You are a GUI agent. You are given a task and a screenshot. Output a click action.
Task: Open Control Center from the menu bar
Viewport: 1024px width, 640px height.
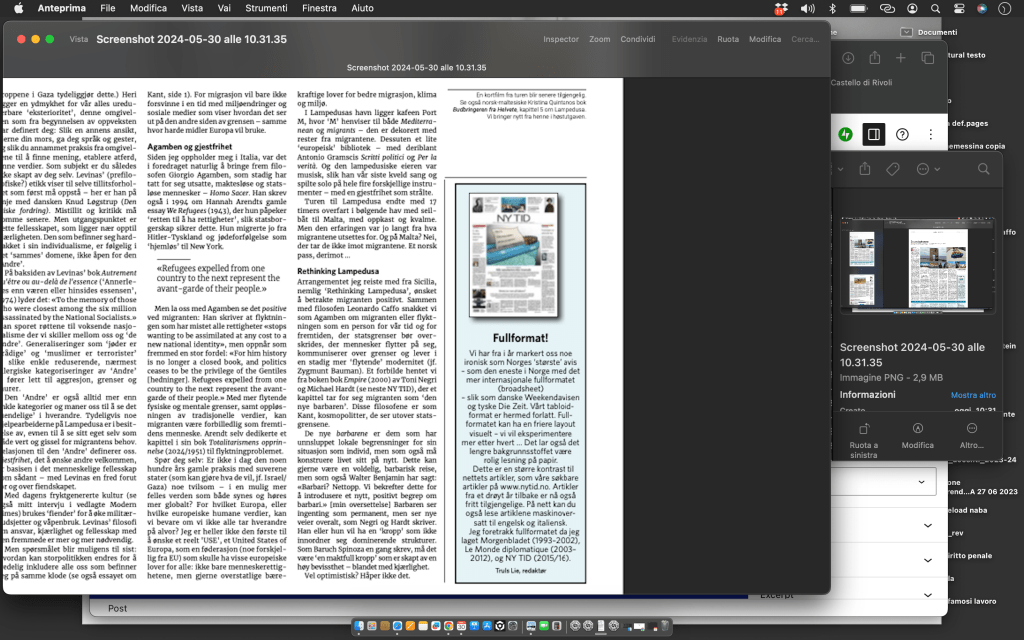959,8
